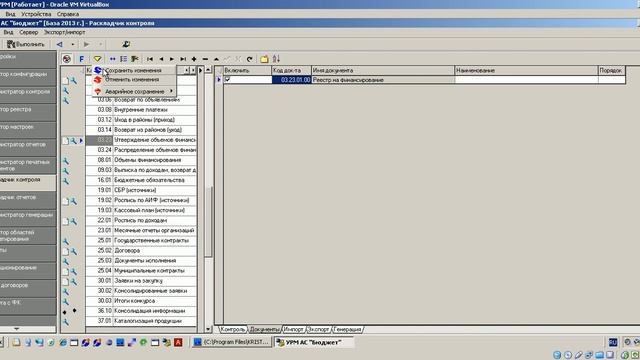640x360 pixels.
Task: Click the Код док-та column header
Action: click(x=291, y=70)
